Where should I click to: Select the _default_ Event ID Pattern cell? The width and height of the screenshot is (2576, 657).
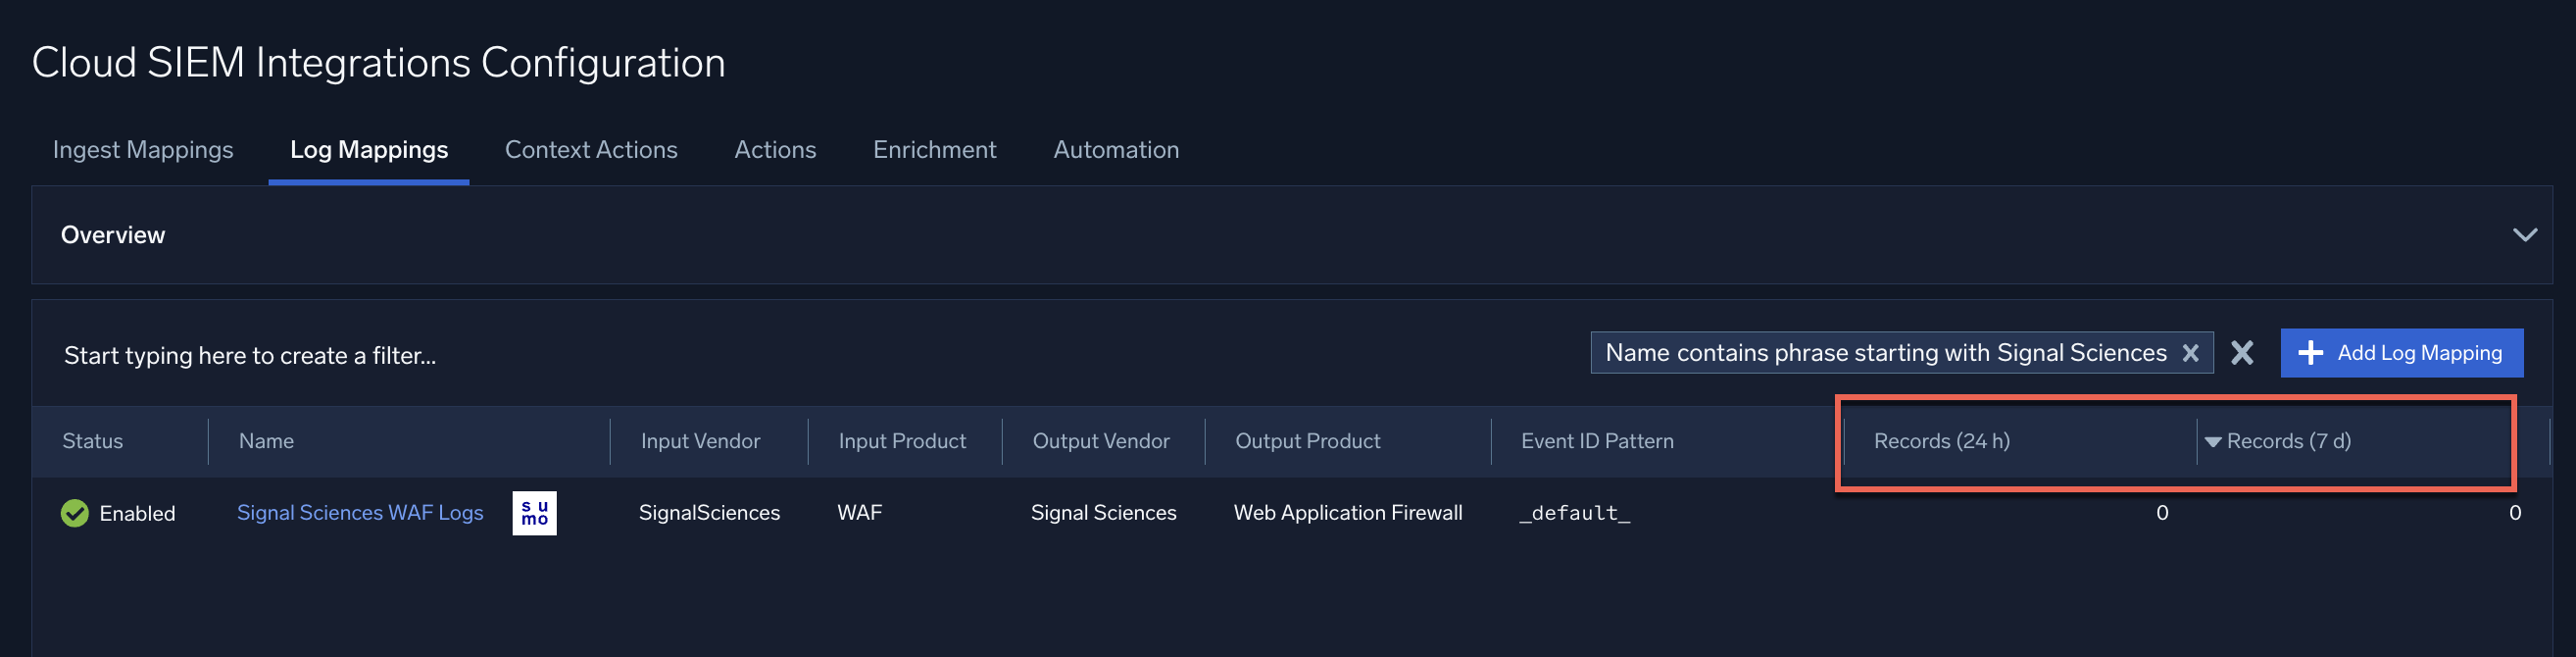[x=1574, y=512]
